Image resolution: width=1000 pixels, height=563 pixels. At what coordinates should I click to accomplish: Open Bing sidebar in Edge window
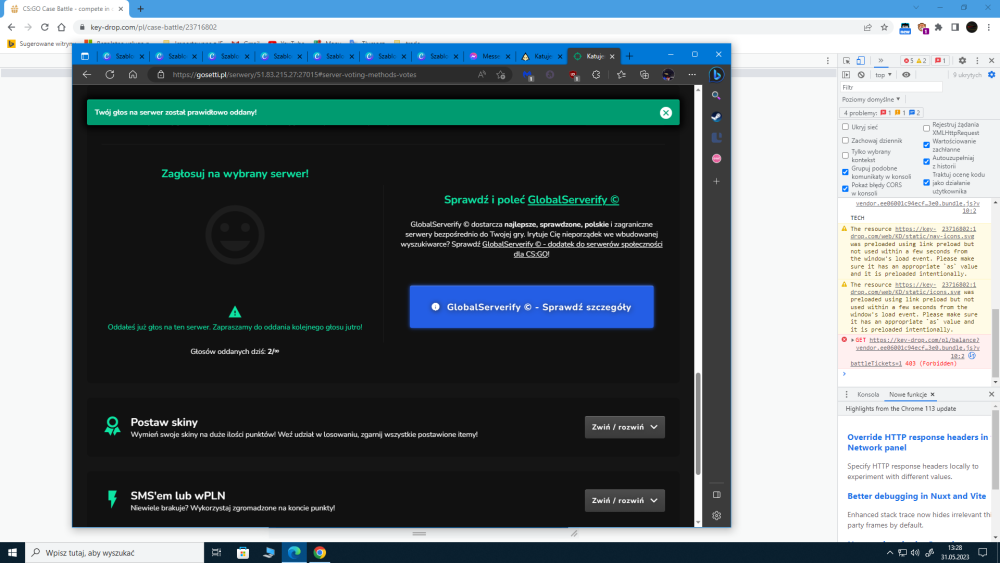716,75
